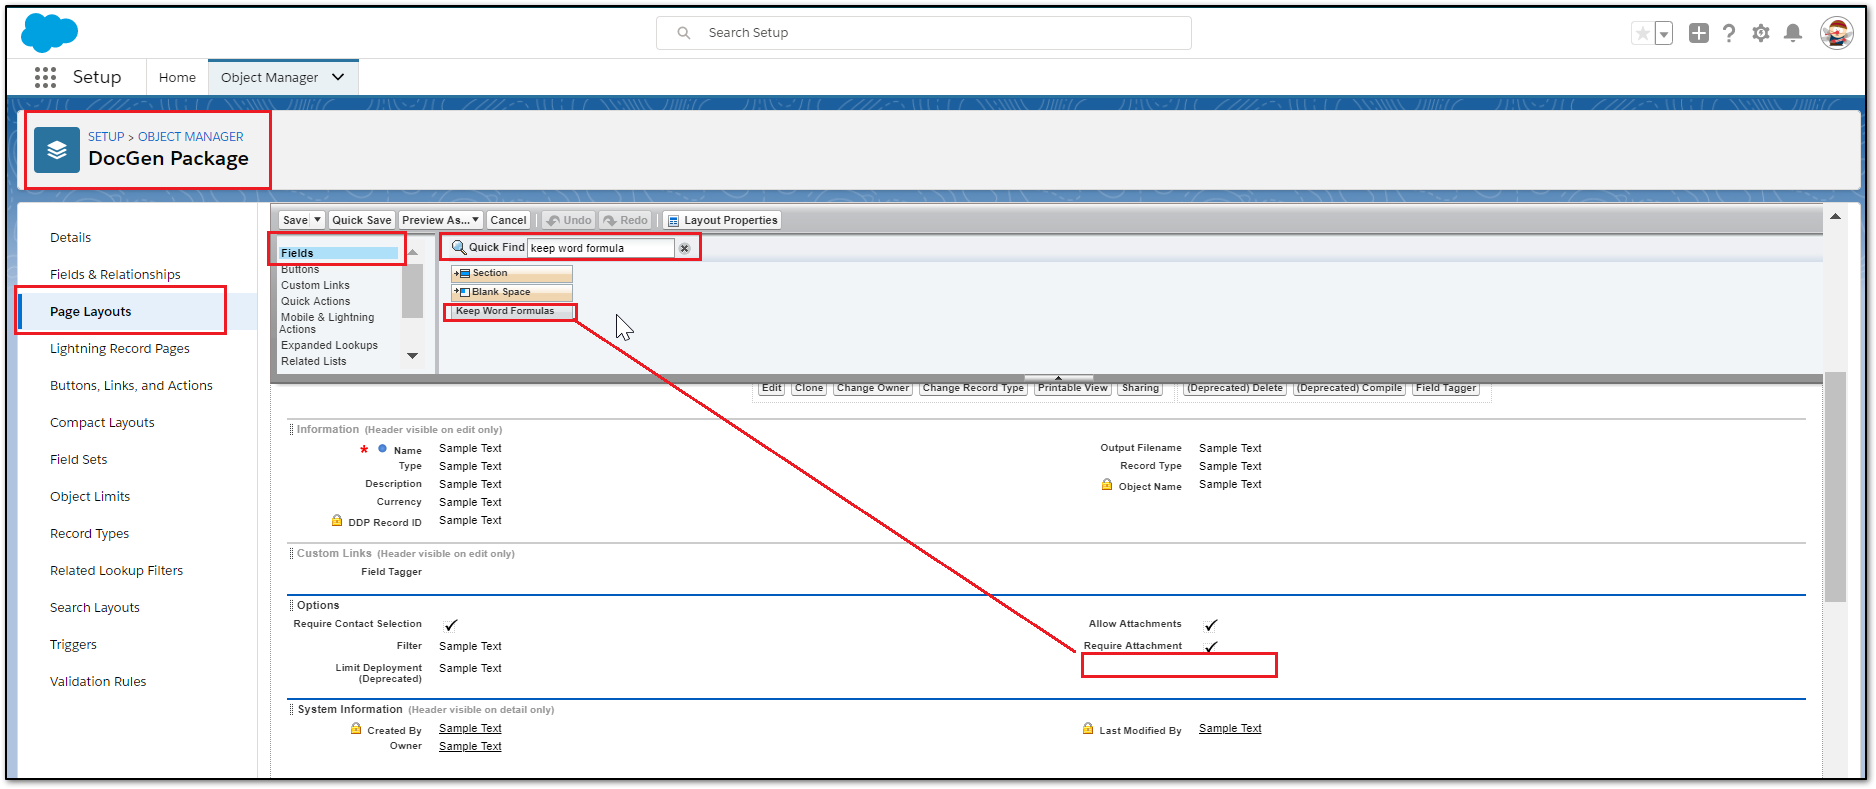Select the Section palette element

(x=512, y=273)
